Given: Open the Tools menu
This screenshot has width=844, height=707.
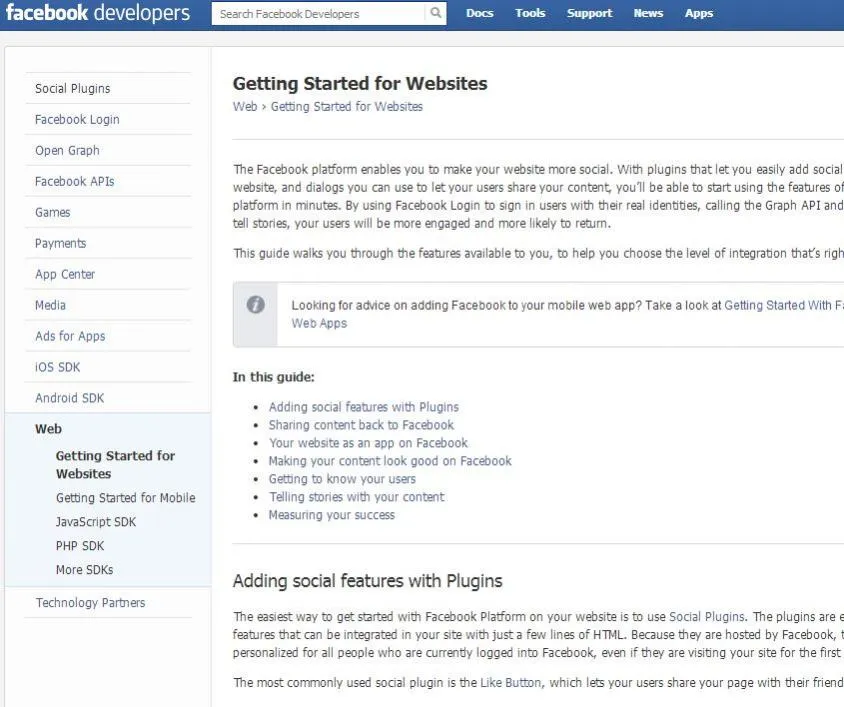Looking at the screenshot, I should pyautogui.click(x=530, y=13).
